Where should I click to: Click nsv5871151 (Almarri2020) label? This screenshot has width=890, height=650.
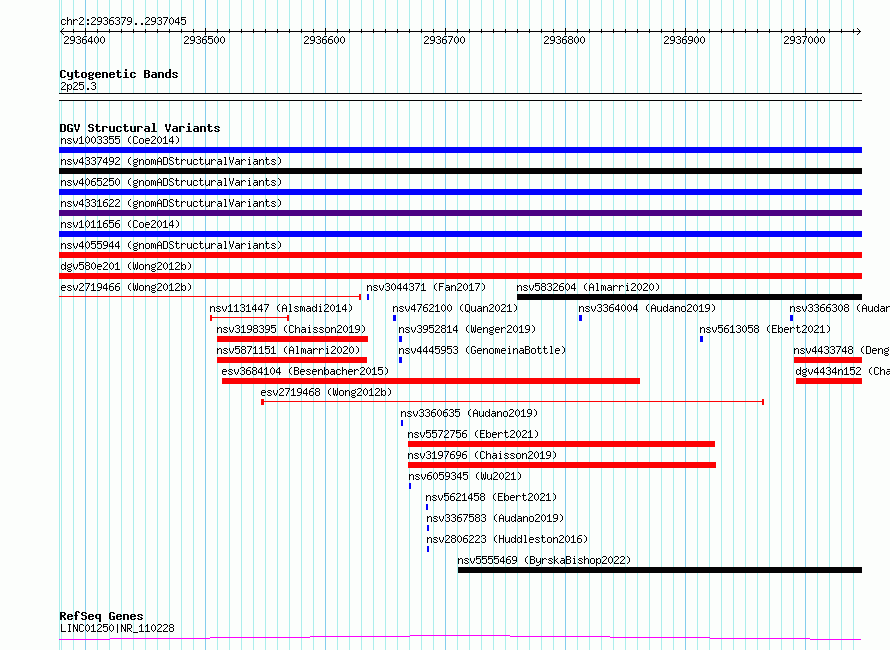[x=288, y=350]
